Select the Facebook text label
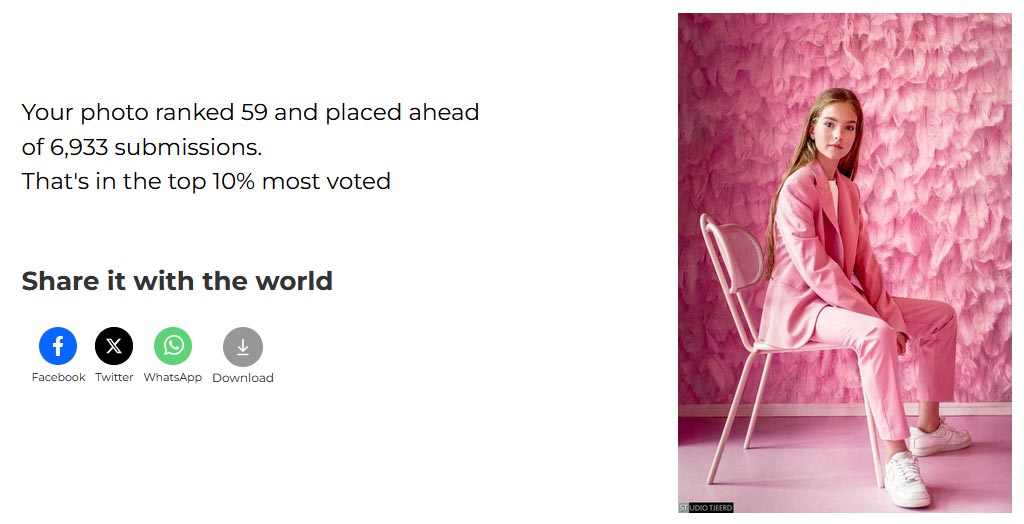This screenshot has width=1024, height=524. click(58, 377)
